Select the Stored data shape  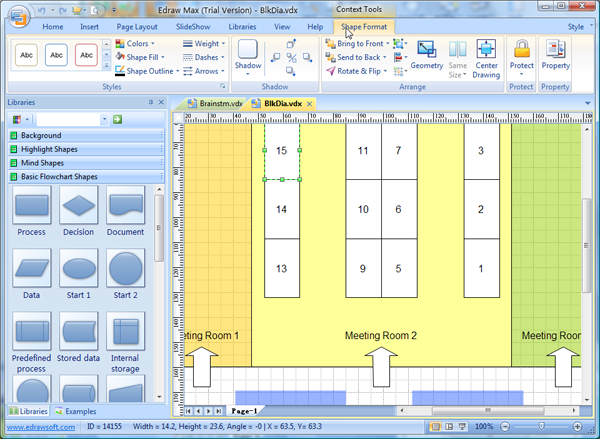coord(79,332)
